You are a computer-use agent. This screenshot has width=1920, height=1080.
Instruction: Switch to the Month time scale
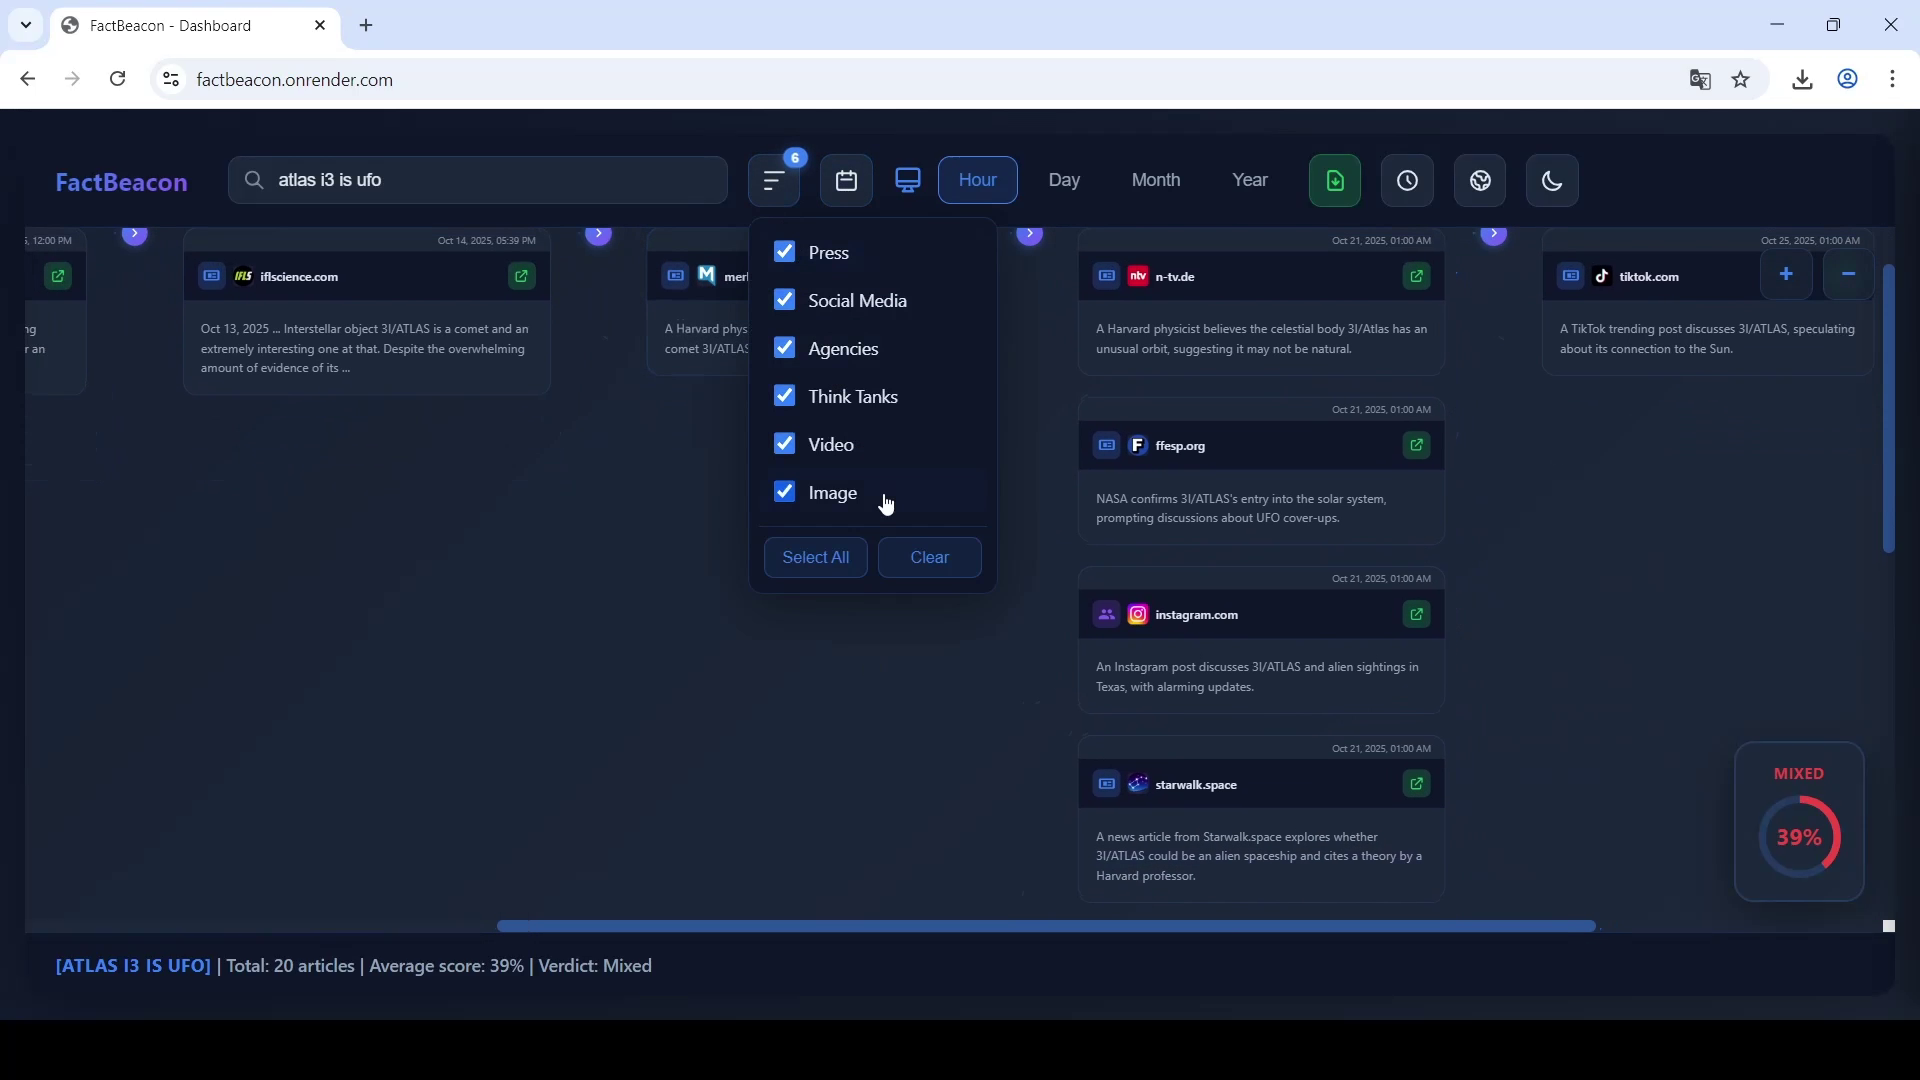[1155, 181]
